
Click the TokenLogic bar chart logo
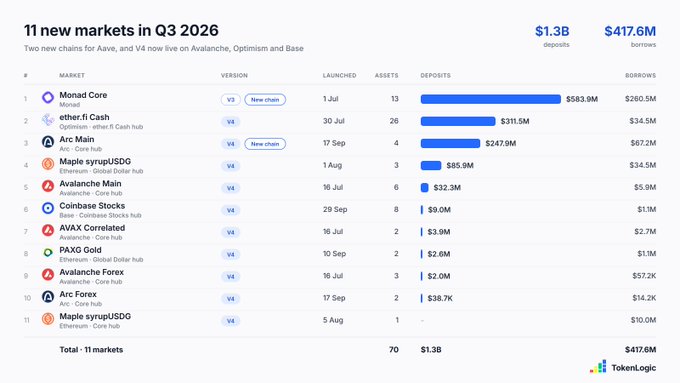[x=598, y=367]
